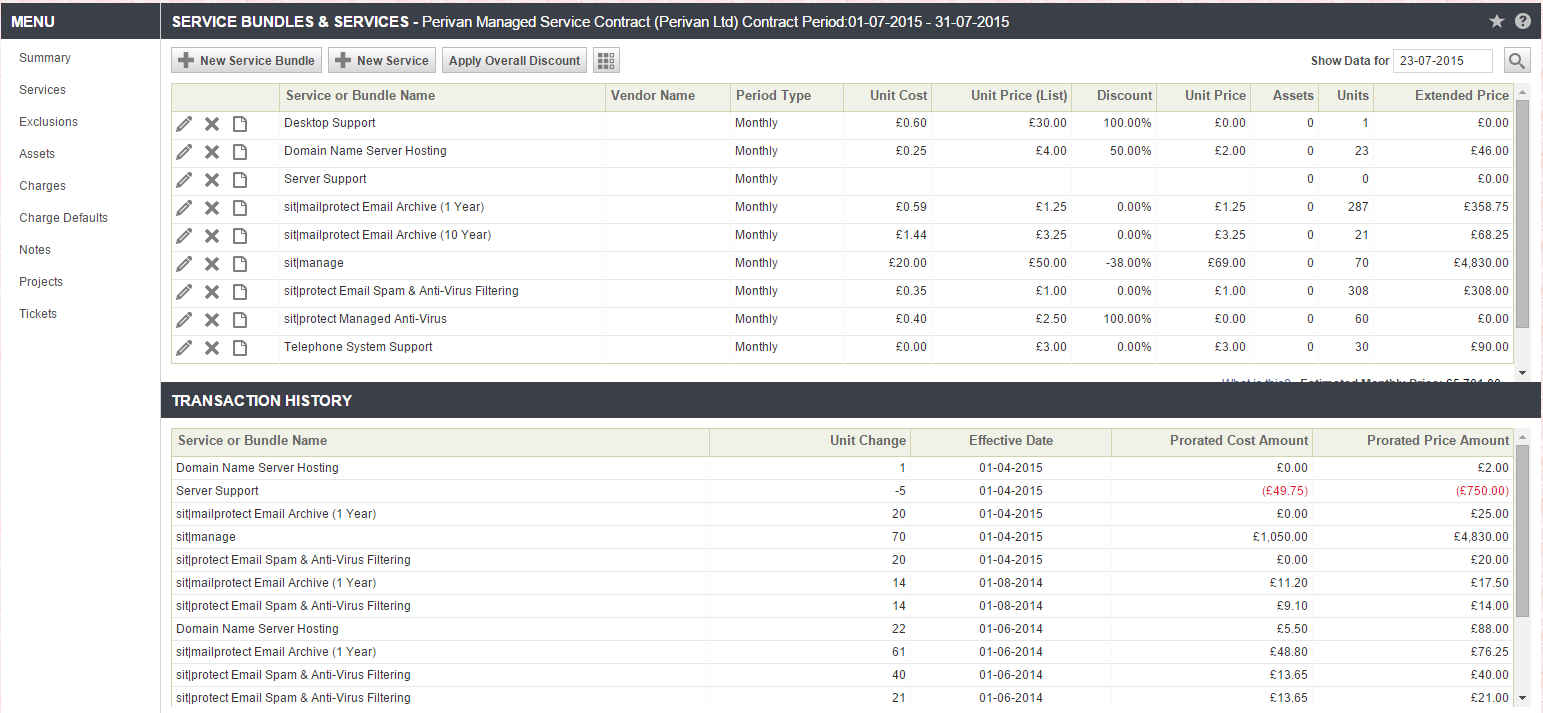This screenshot has width=1543, height=713.
Task: Sort by Vendor Name column header
Action: click(x=667, y=97)
